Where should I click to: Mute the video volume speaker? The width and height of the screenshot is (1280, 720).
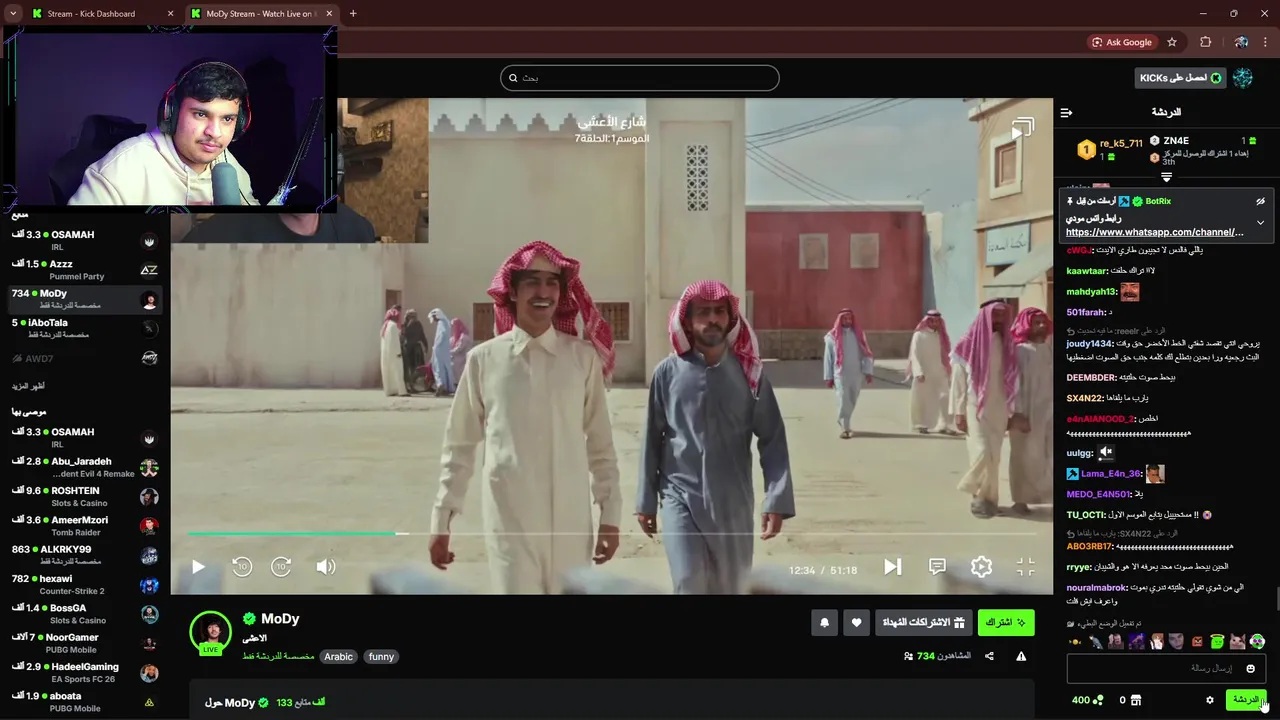click(326, 567)
